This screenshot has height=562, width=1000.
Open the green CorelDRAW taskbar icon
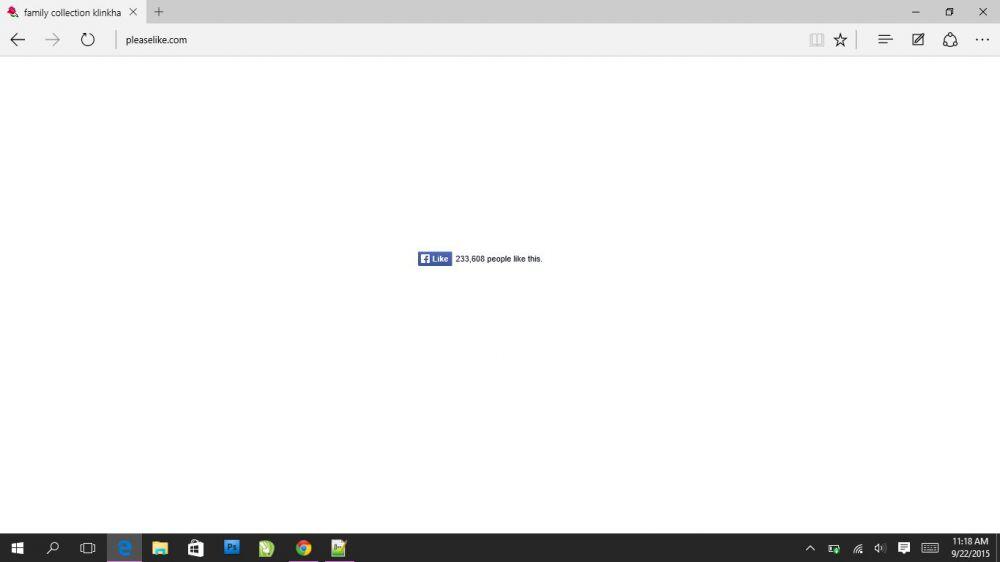[267, 548]
